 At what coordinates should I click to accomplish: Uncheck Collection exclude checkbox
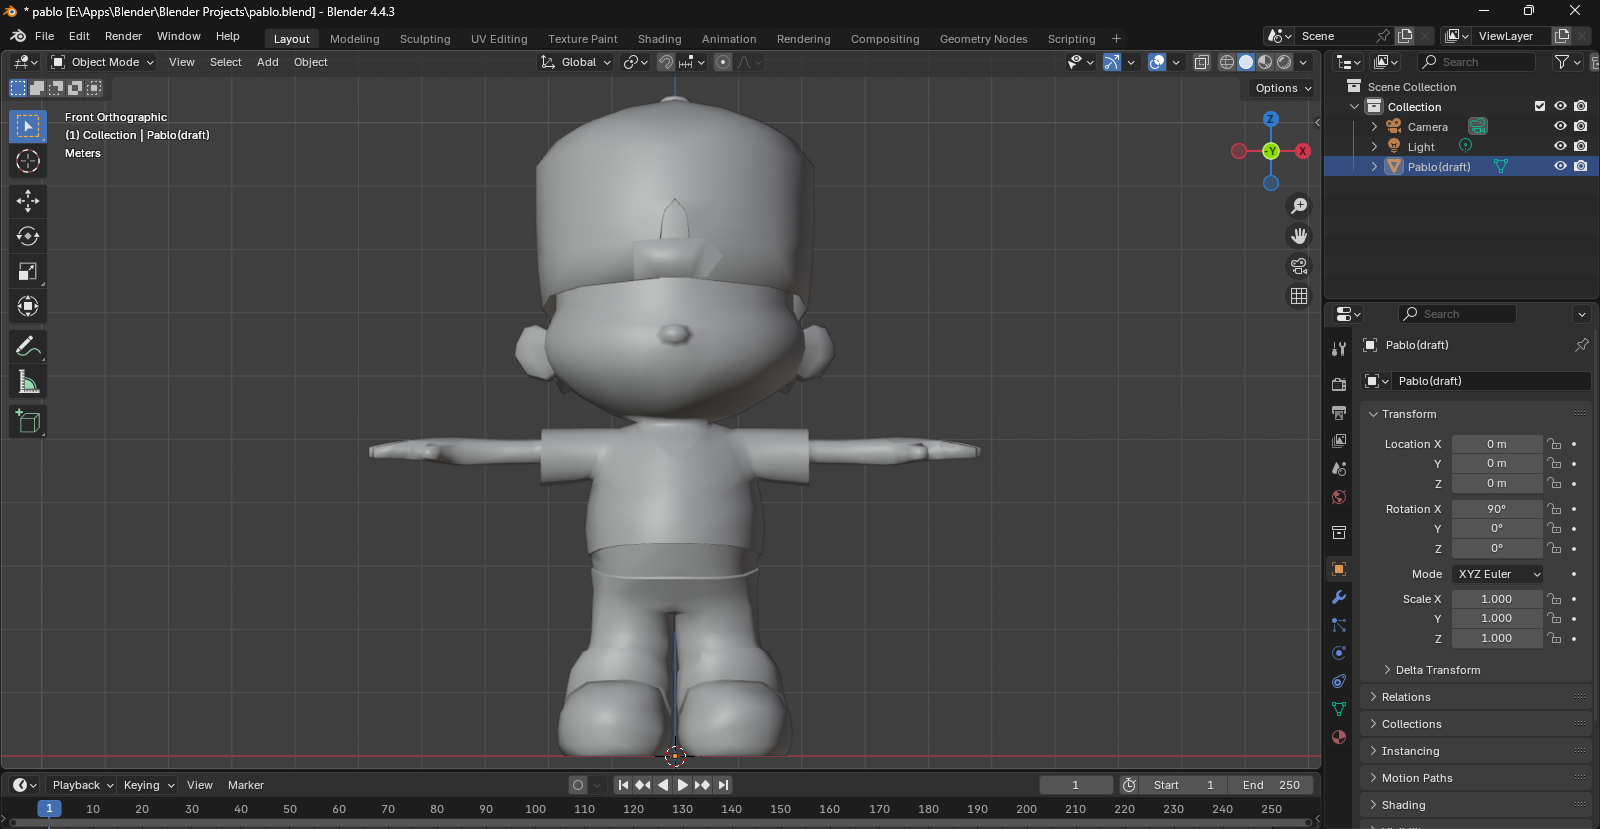[1540, 106]
